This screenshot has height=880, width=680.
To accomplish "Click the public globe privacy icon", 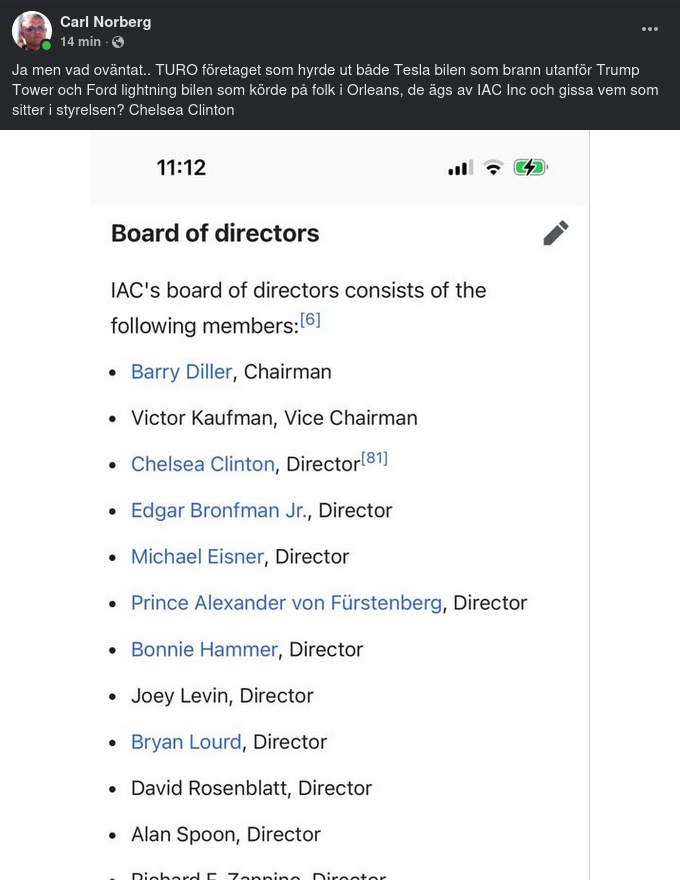I will tap(118, 42).
